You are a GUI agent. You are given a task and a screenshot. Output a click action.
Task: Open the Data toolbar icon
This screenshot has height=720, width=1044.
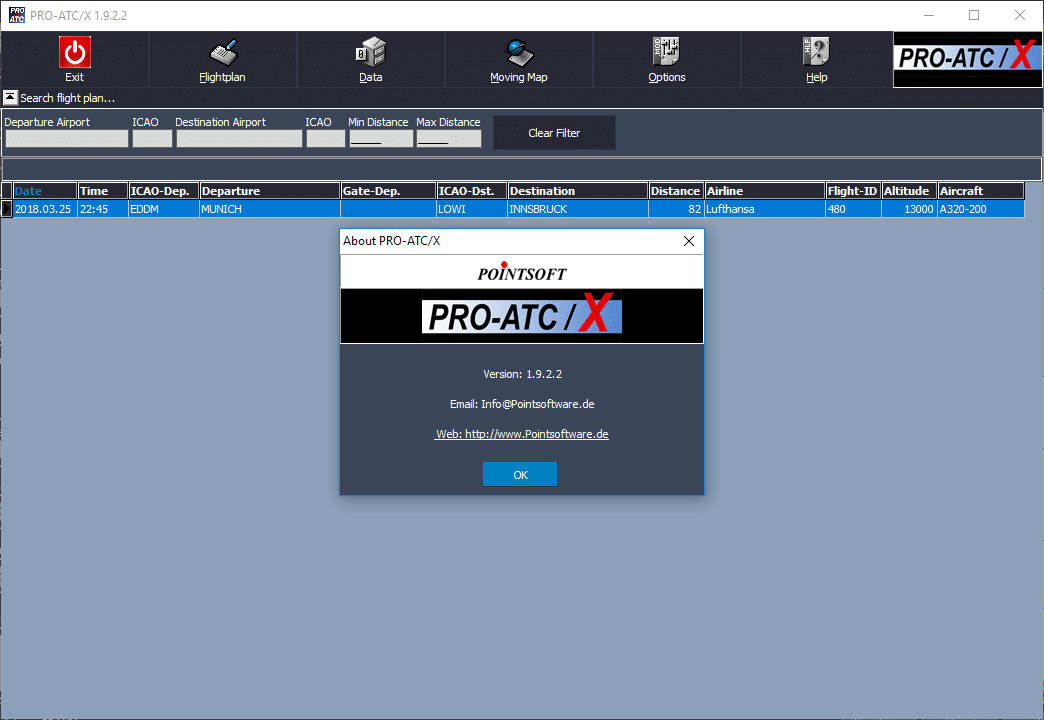click(371, 53)
